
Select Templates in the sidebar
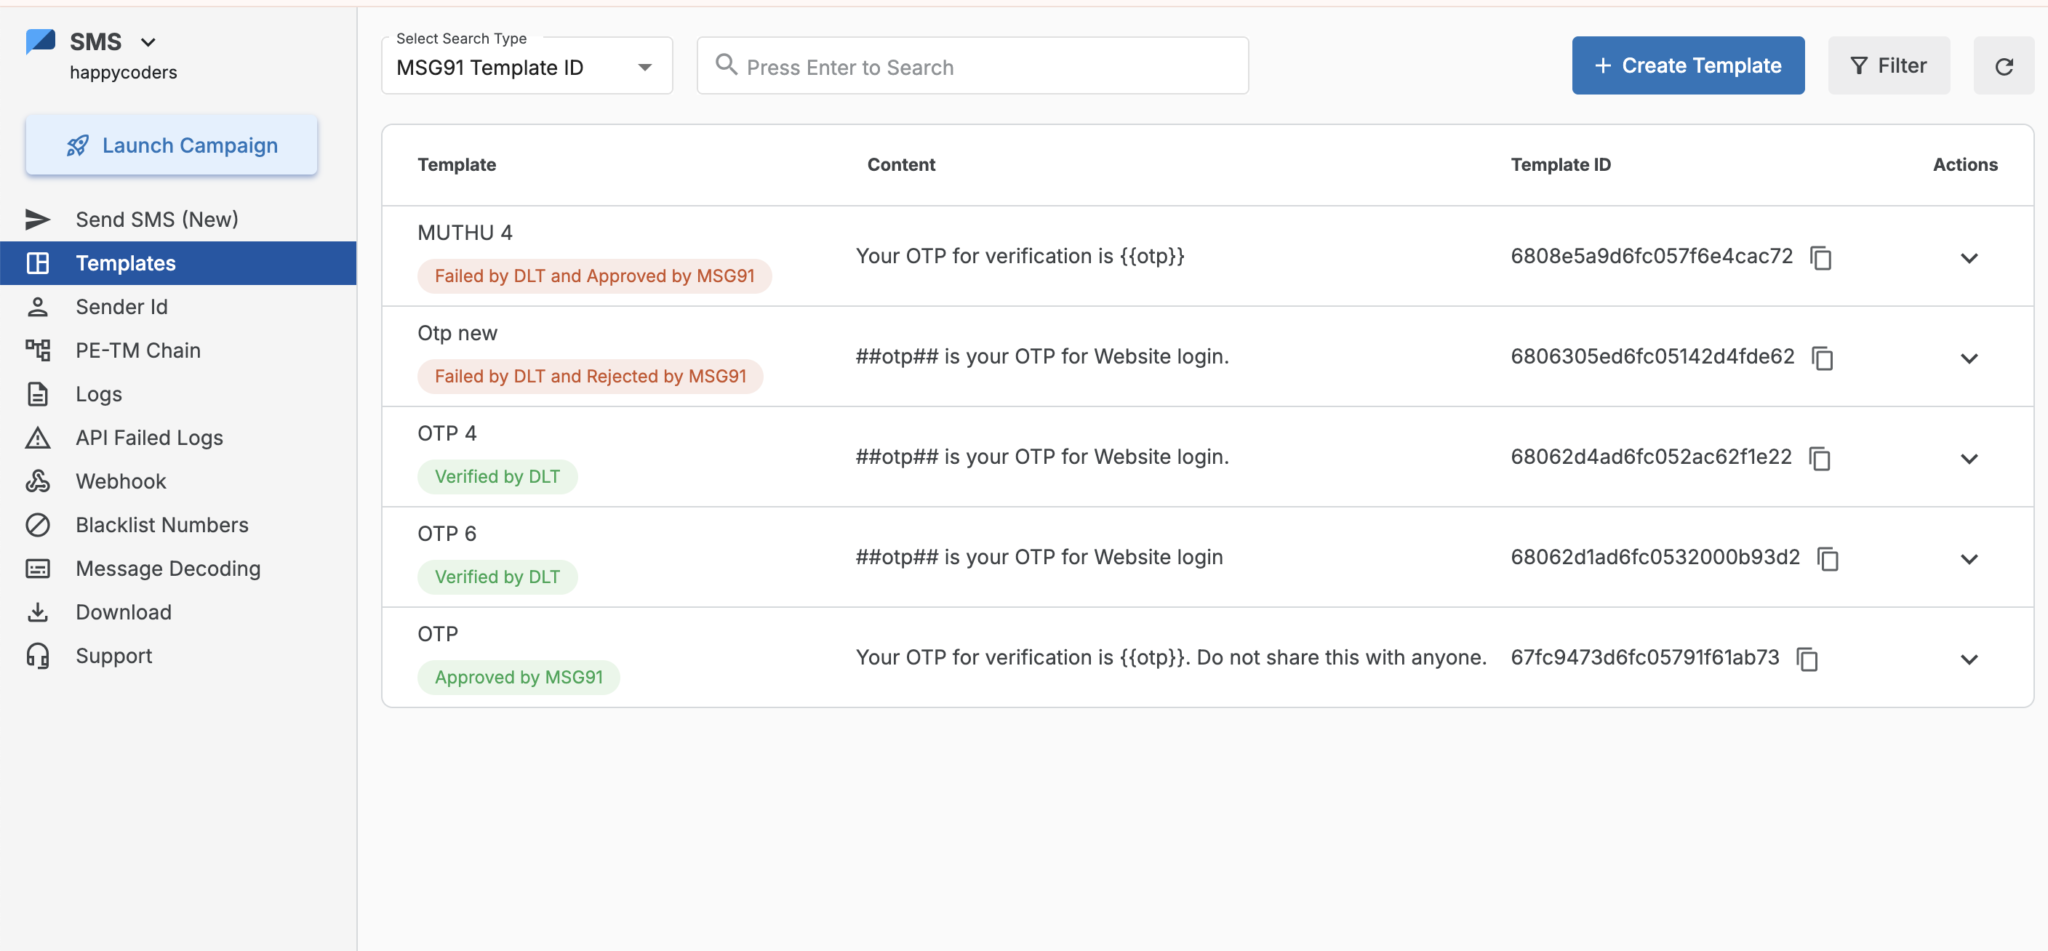pos(178,263)
